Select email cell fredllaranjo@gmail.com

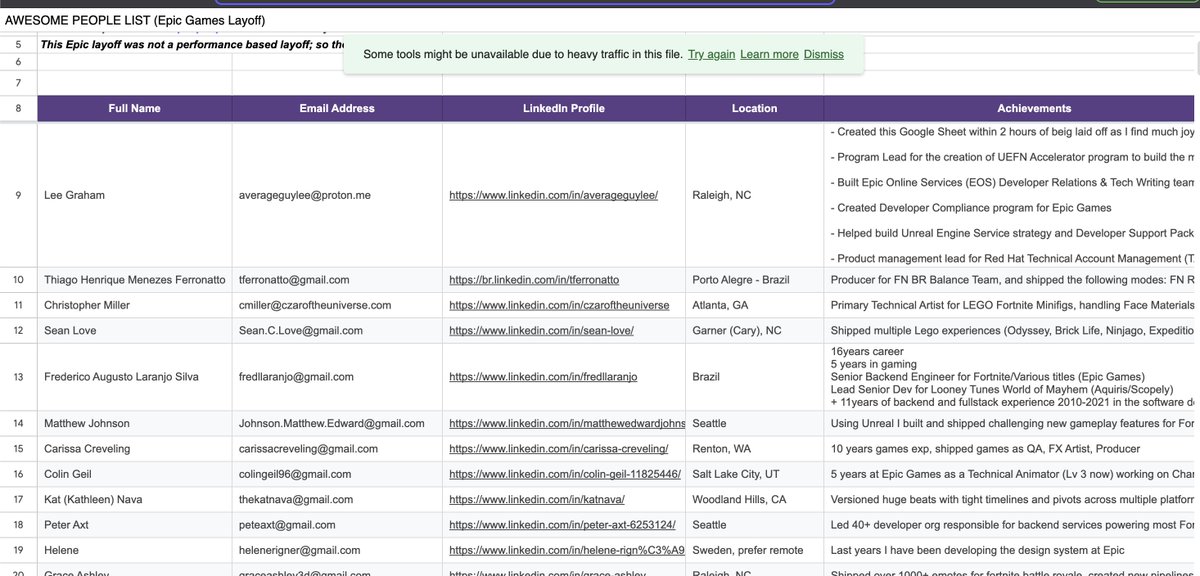[x=337, y=377]
